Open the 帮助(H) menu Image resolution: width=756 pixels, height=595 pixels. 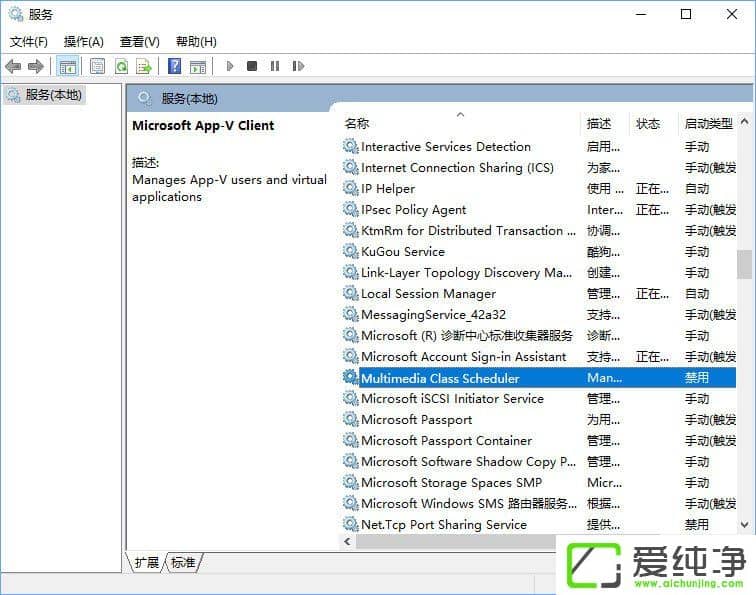click(196, 42)
